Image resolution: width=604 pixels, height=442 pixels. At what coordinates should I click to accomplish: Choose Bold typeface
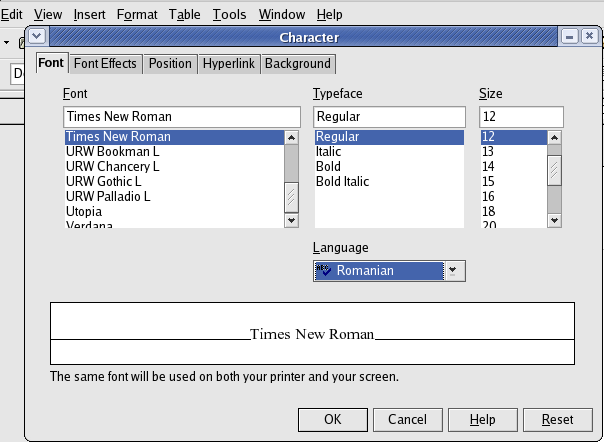(x=389, y=166)
